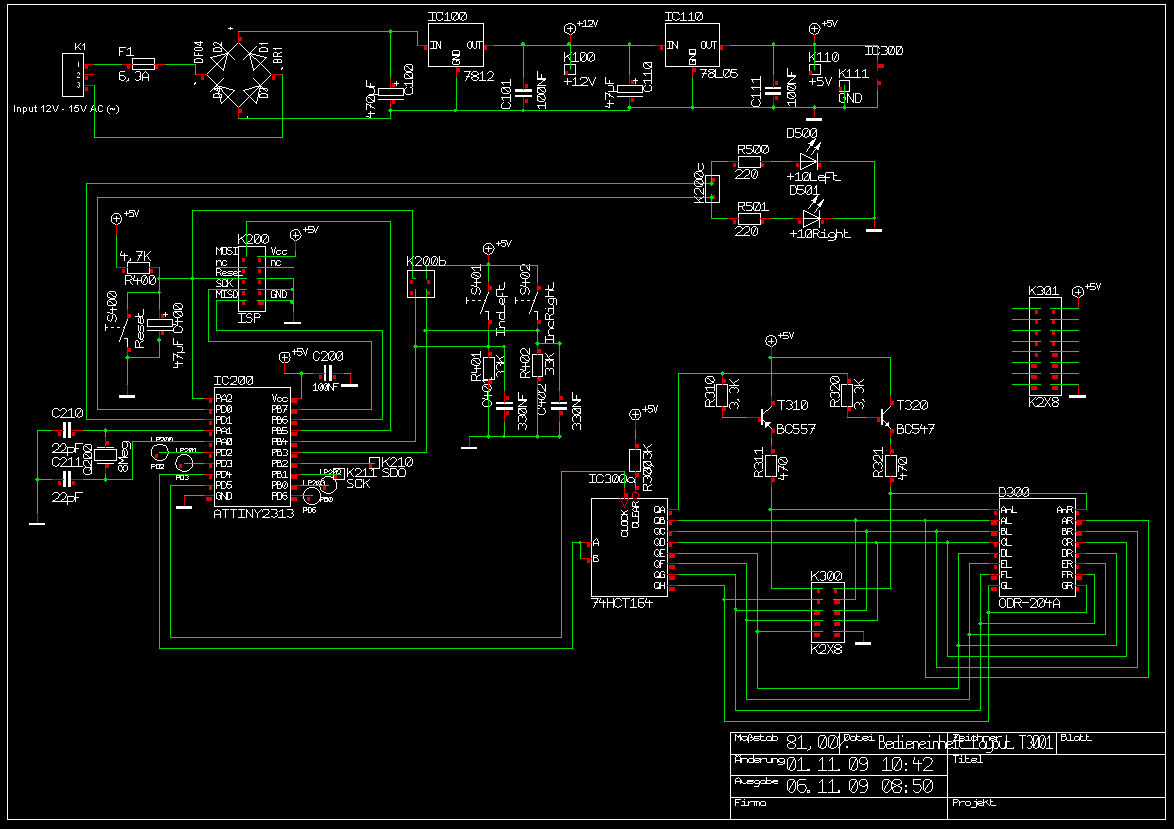
Task: Click the bridge rectifier BR1 diodes
Action: point(240,73)
